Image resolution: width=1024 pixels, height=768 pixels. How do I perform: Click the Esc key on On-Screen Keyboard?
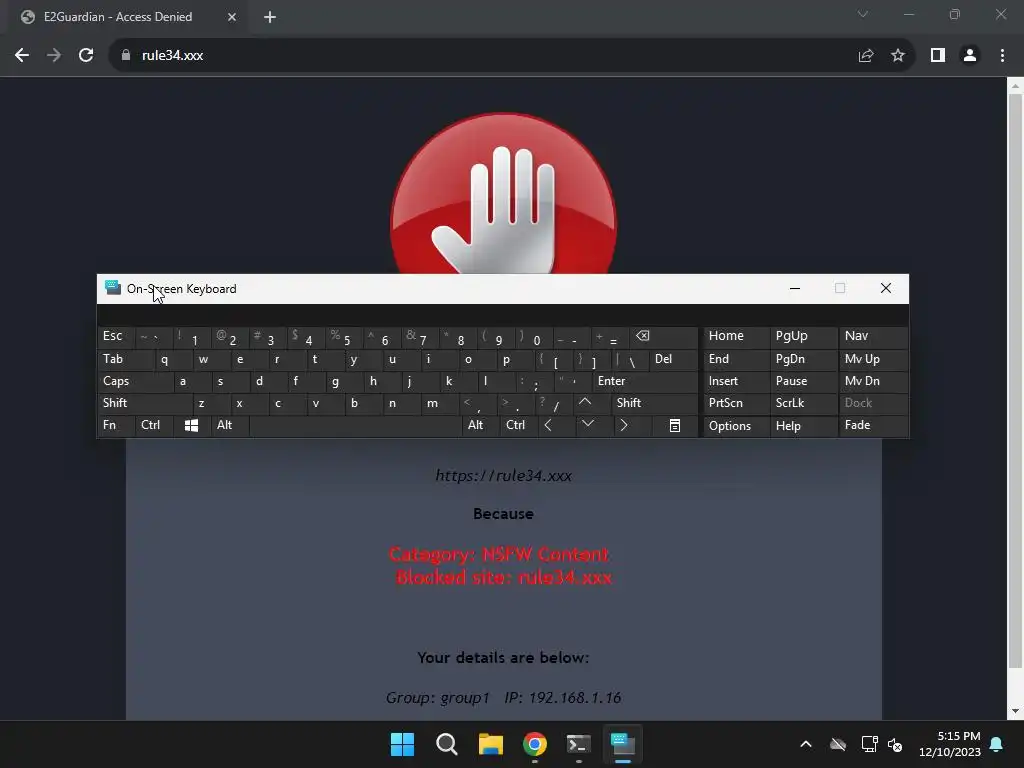116,336
